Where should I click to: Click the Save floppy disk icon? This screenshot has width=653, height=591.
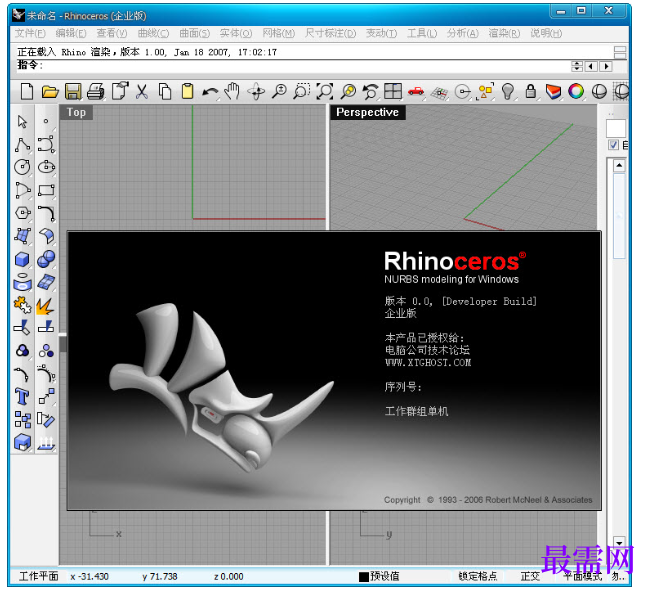click(73, 91)
